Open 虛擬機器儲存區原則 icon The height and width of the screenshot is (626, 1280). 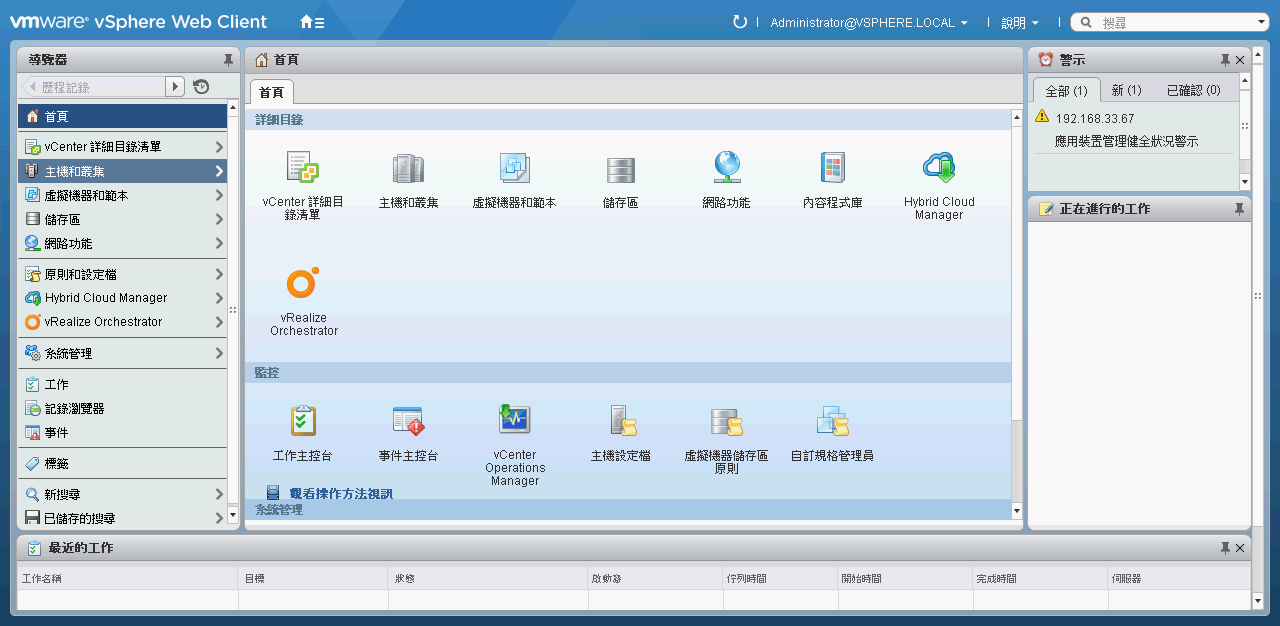(726, 421)
